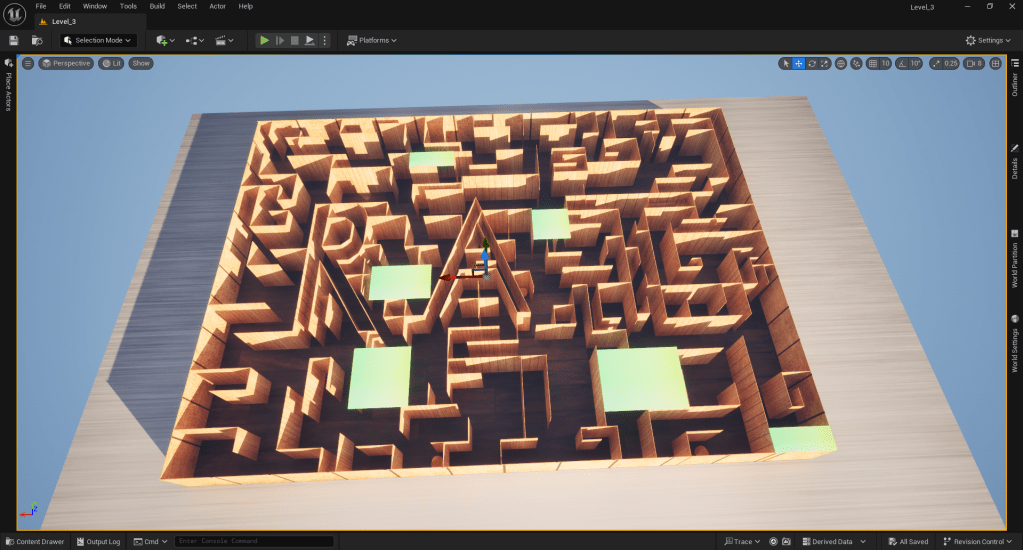1023x550 pixels.
Task: Toggle scale snapping
Action: (936, 63)
